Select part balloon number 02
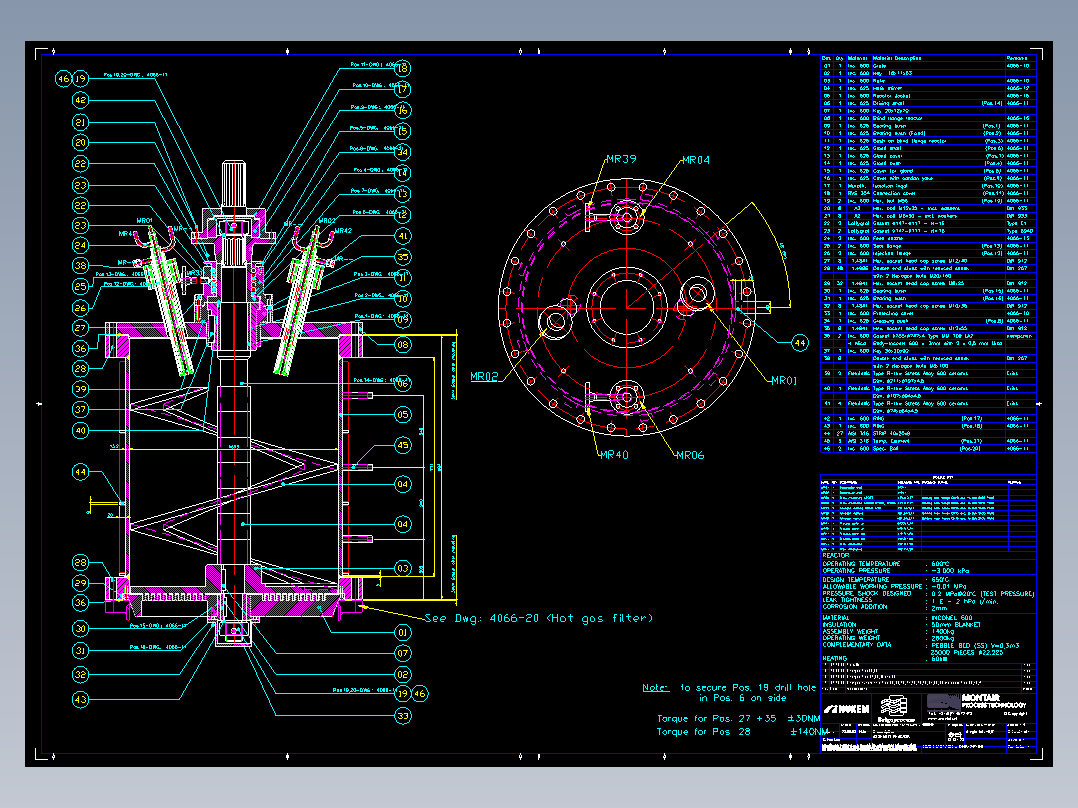 click(x=403, y=675)
